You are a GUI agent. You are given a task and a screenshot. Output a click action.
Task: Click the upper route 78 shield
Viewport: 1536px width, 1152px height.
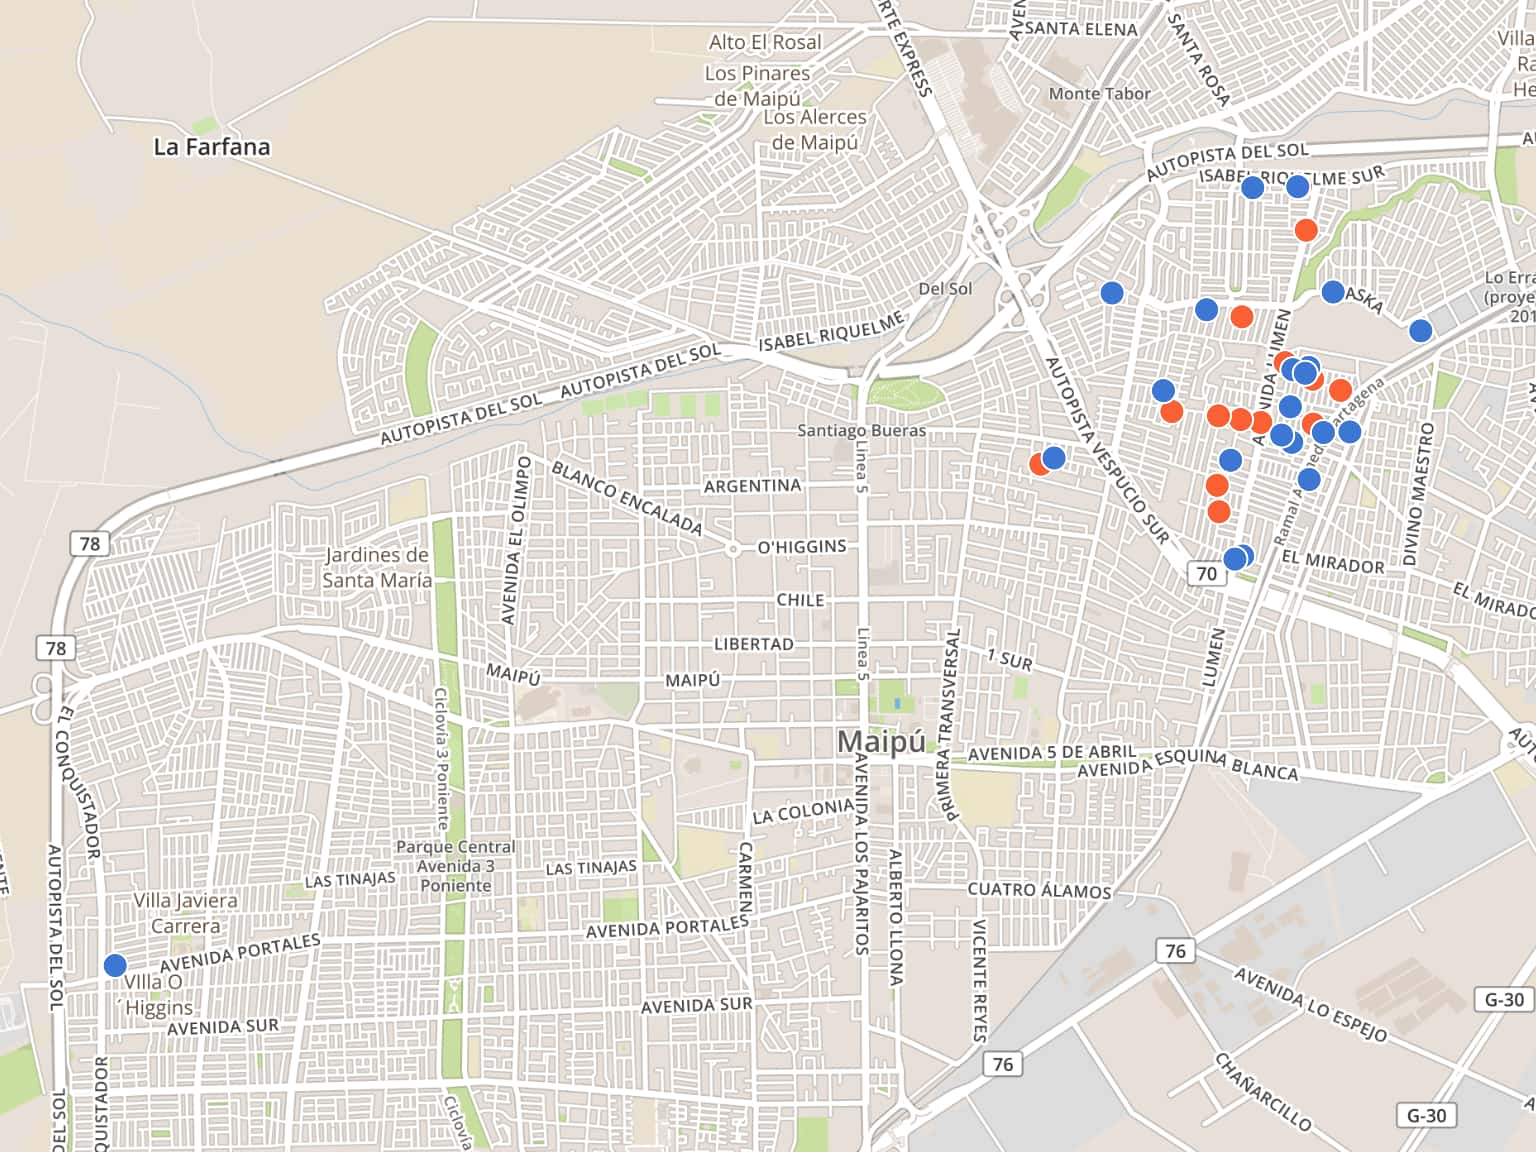pos(90,544)
